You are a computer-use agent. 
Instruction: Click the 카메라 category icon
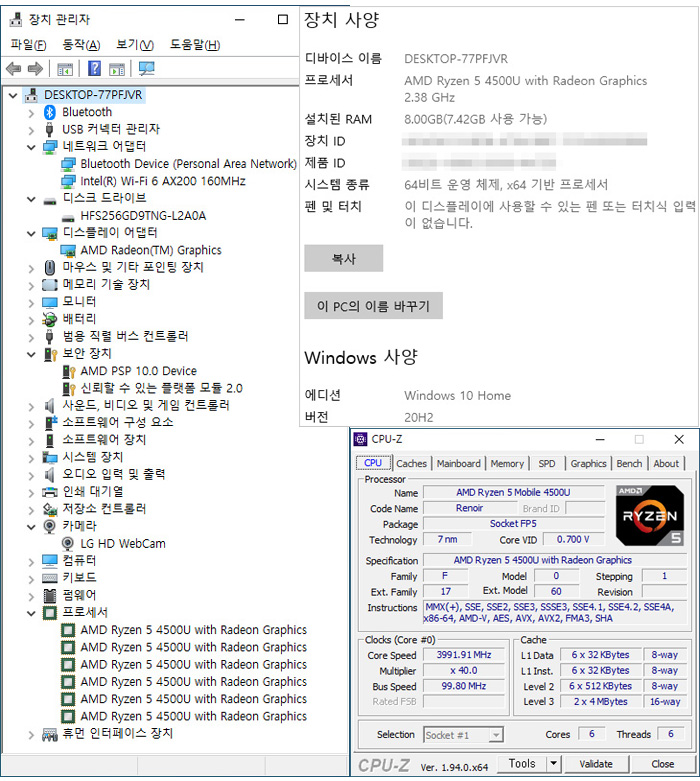click(49, 526)
